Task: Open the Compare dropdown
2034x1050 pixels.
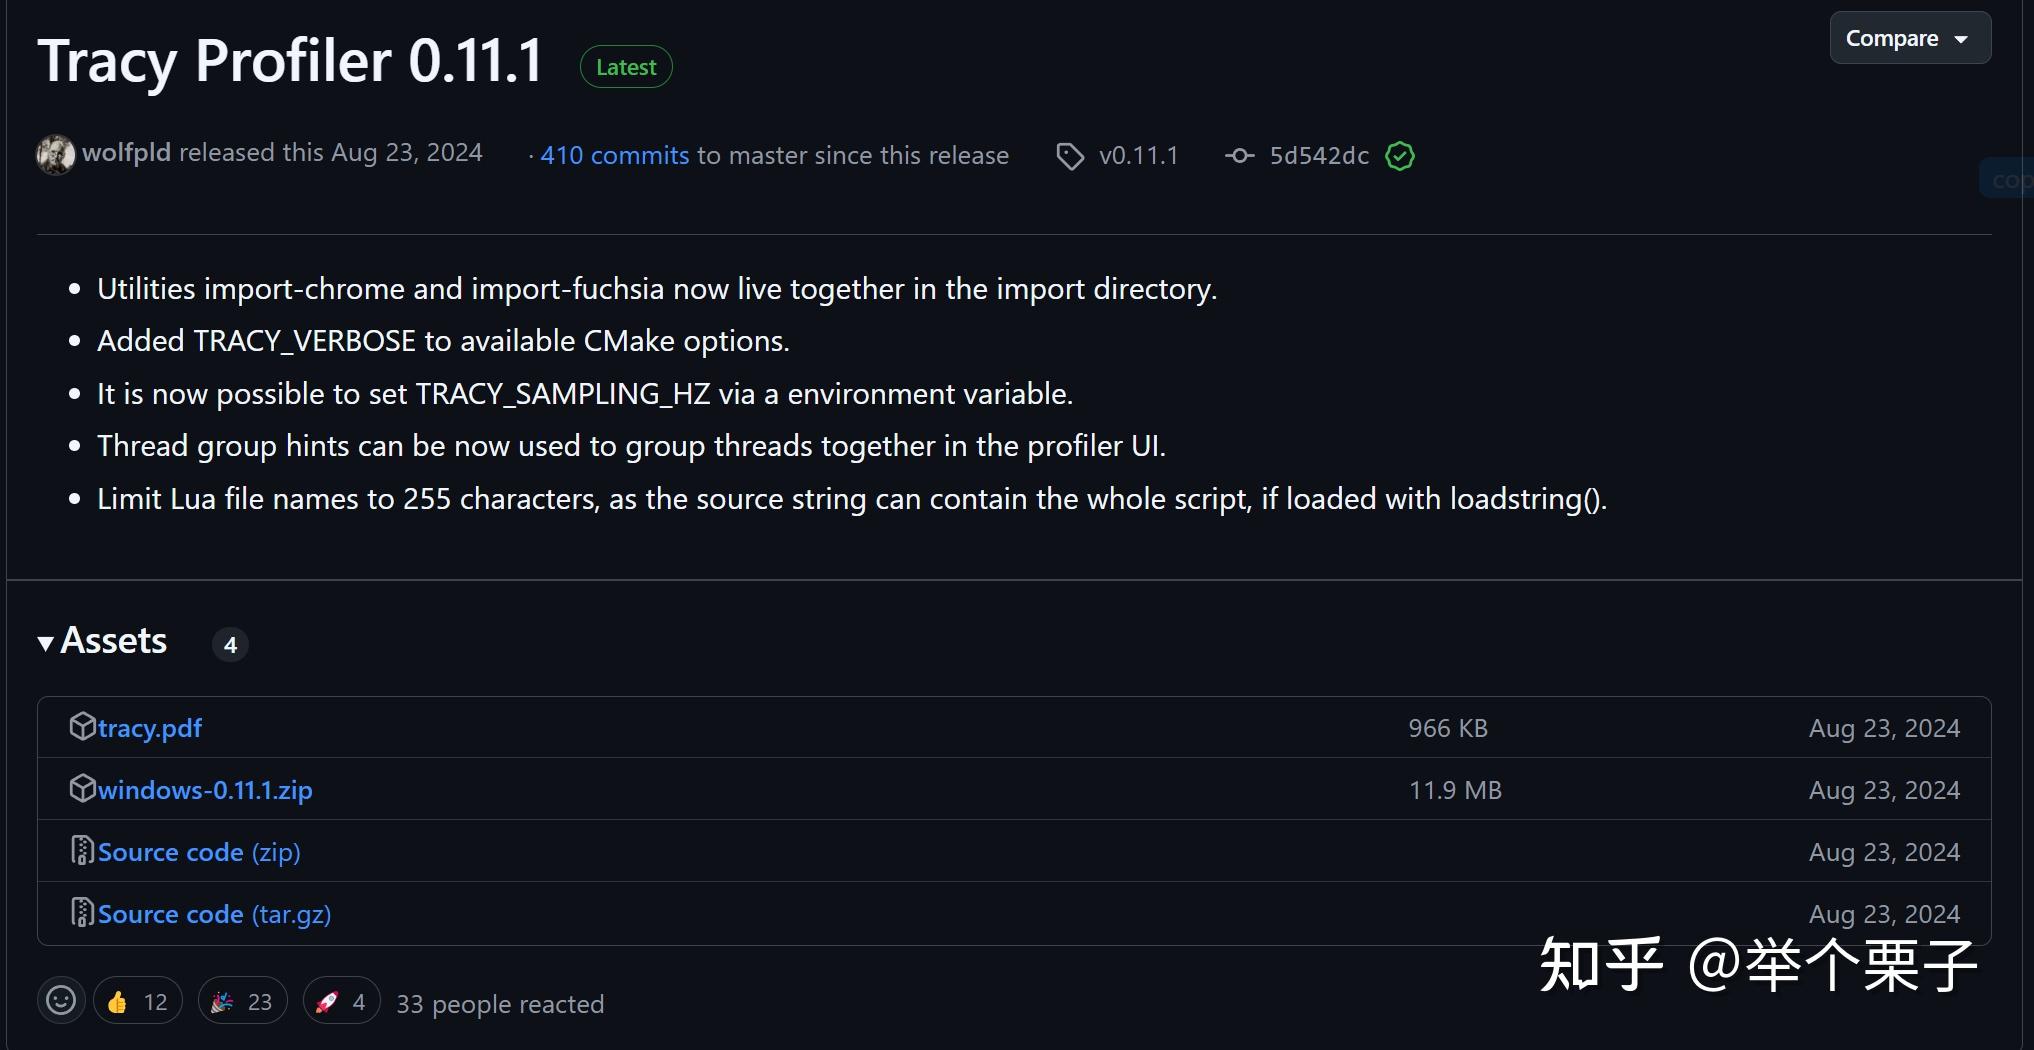Action: point(1909,39)
